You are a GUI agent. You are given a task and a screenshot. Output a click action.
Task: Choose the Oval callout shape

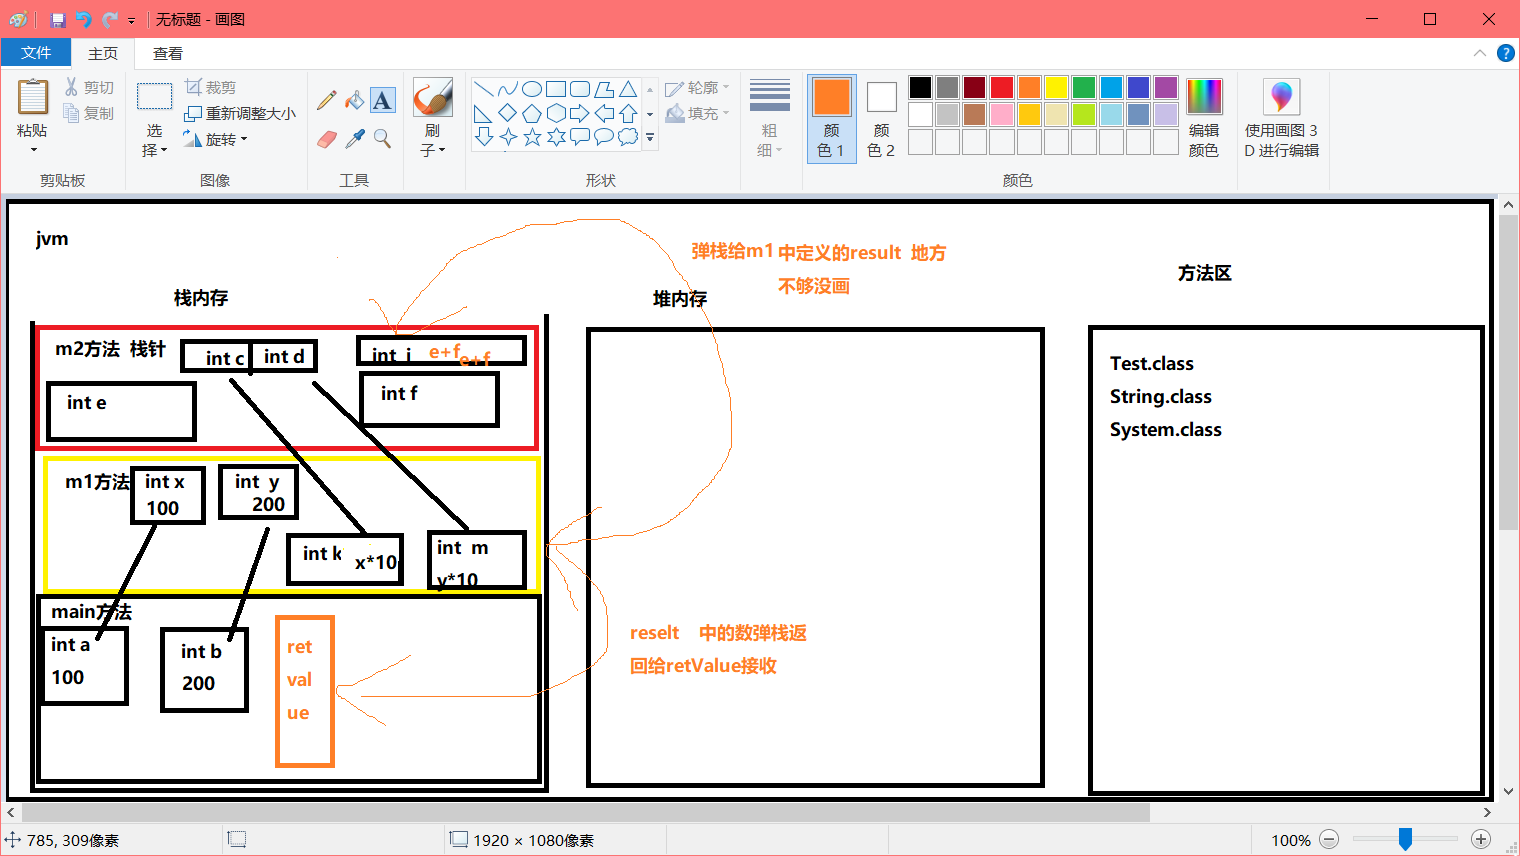[604, 137]
